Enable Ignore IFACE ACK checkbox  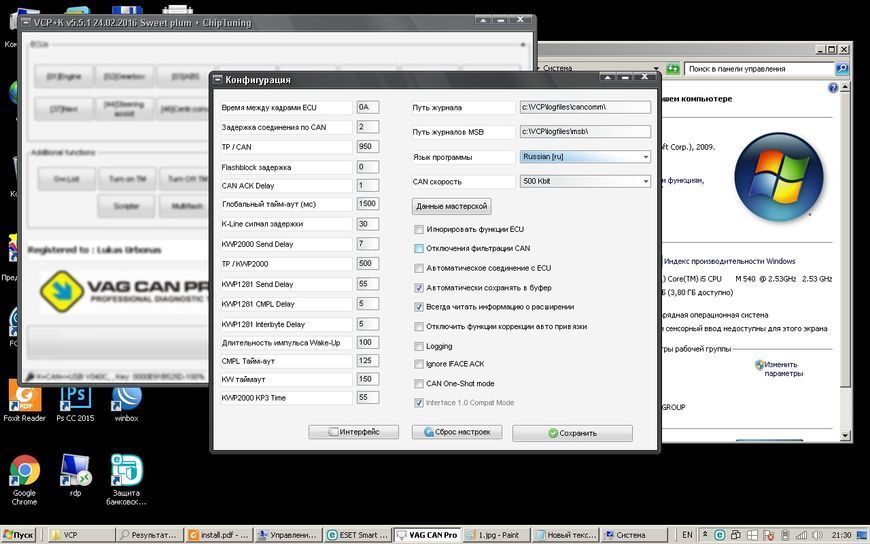click(419, 364)
